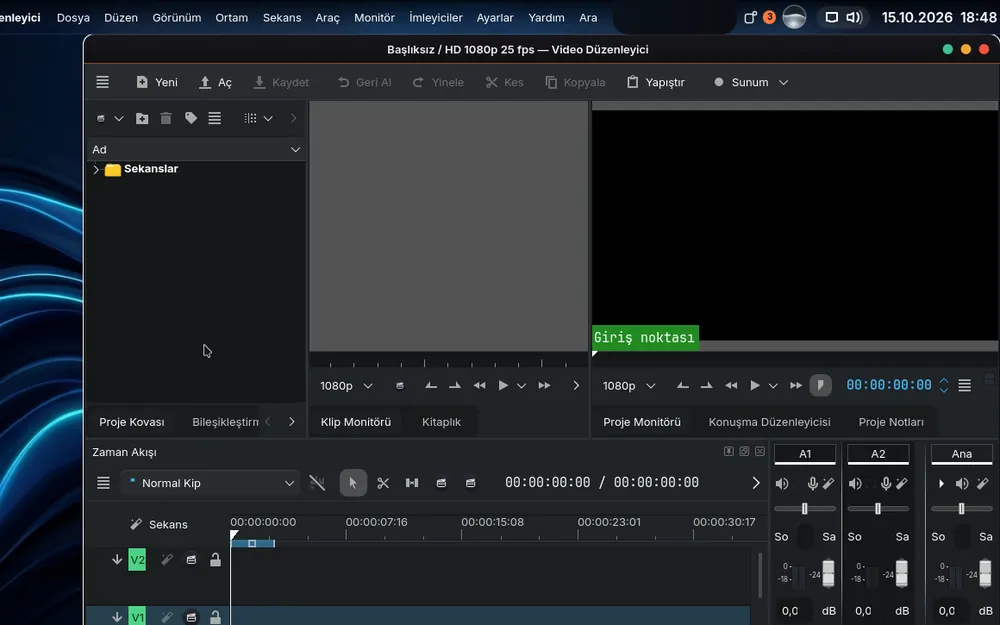This screenshot has height=625, width=1000.
Task: Toggle lock on the V2 track
Action: click(x=216, y=560)
